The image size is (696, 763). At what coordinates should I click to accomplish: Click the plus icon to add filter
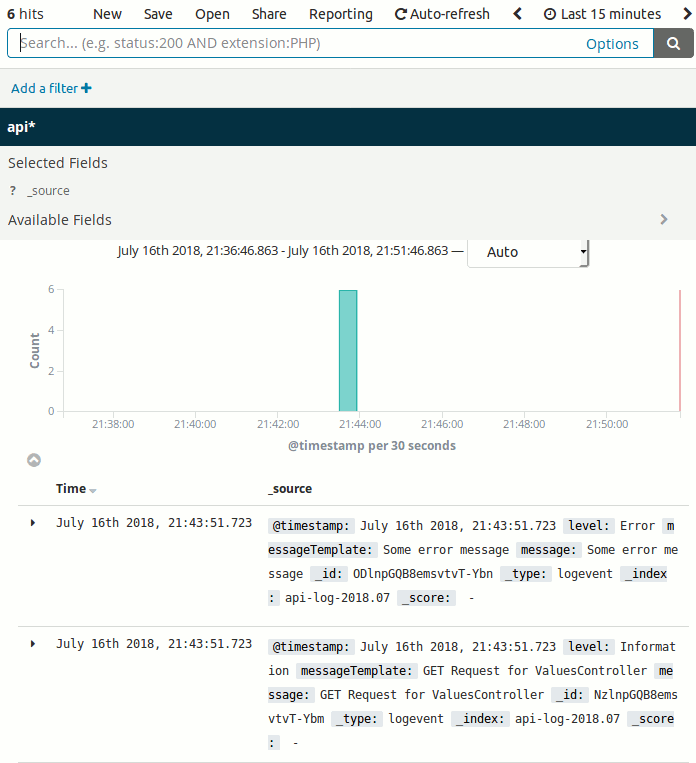[87, 88]
